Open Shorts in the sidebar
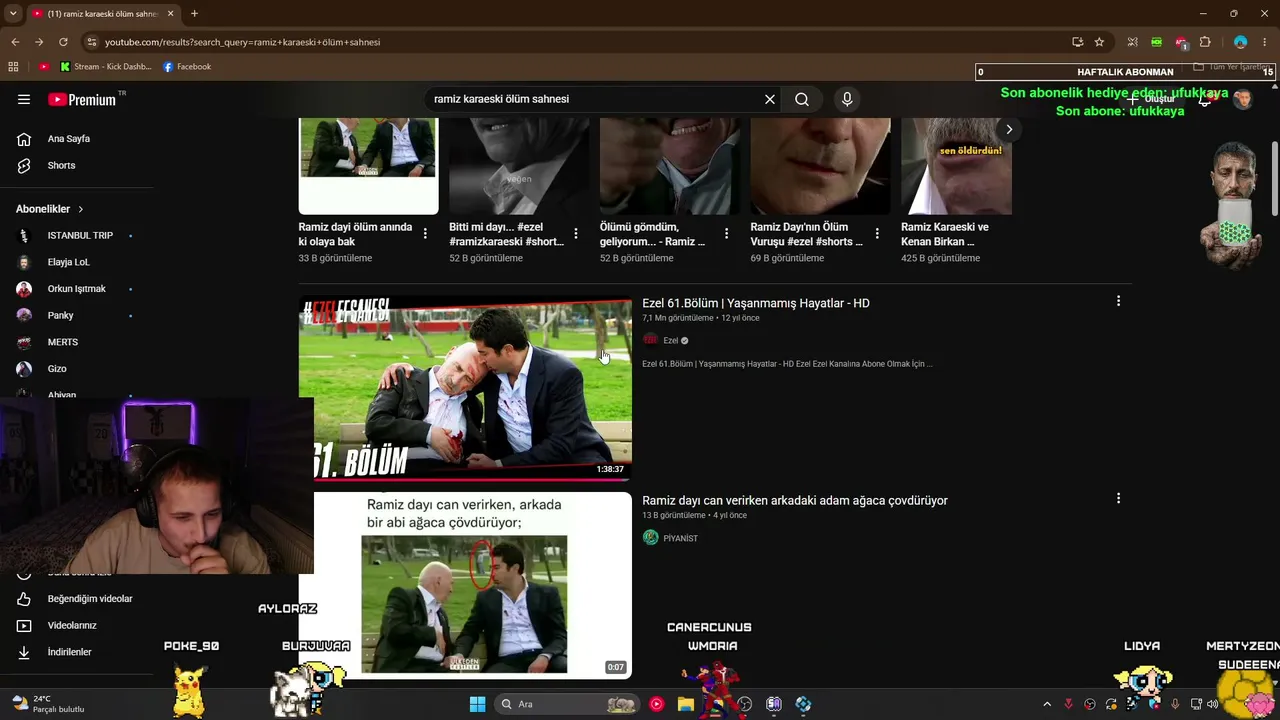The width and height of the screenshot is (1280, 720). point(61,166)
